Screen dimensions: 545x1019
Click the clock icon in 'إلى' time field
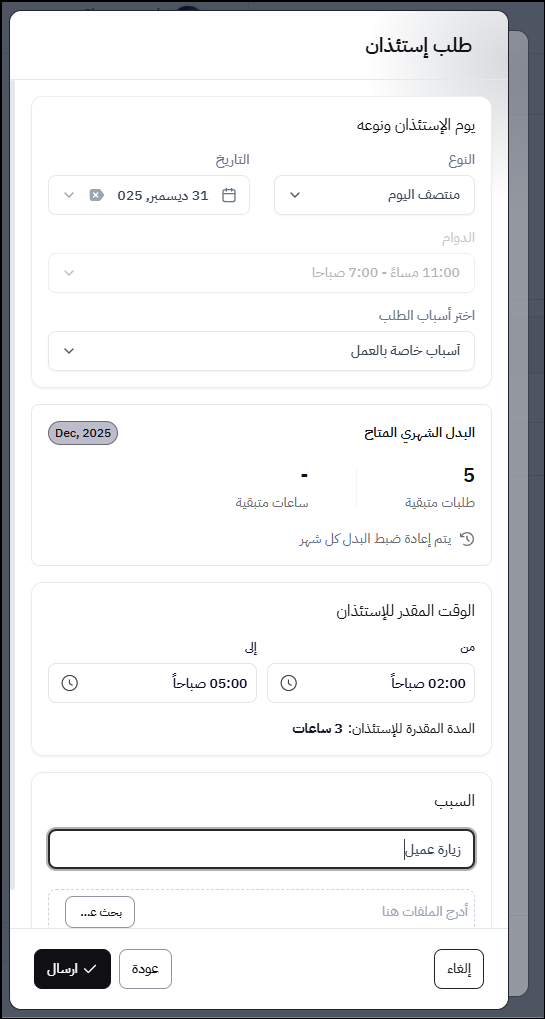pyautogui.click(x=70, y=683)
